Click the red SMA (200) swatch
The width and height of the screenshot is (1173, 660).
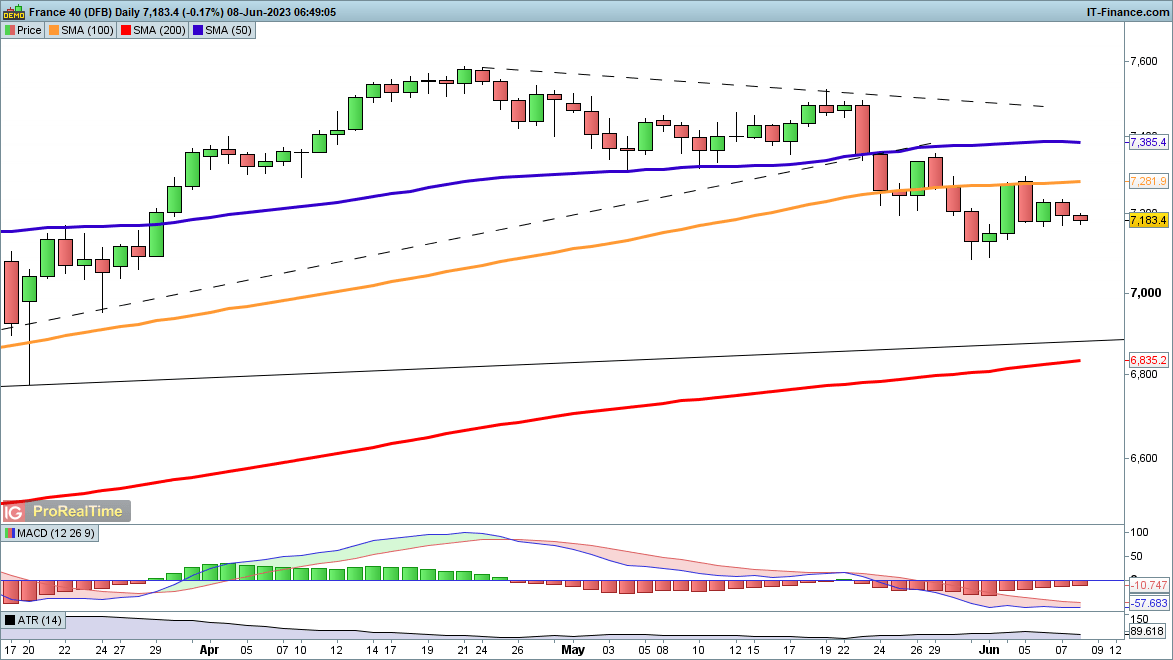tap(126, 31)
